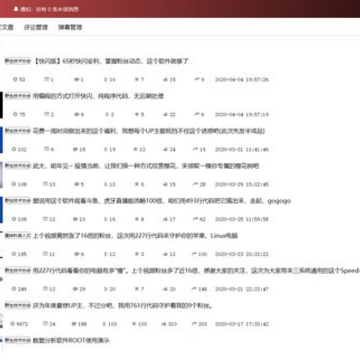Click like icon showing 24
The width and height of the screenshot is (360, 360).
pyautogui.click(x=165, y=149)
